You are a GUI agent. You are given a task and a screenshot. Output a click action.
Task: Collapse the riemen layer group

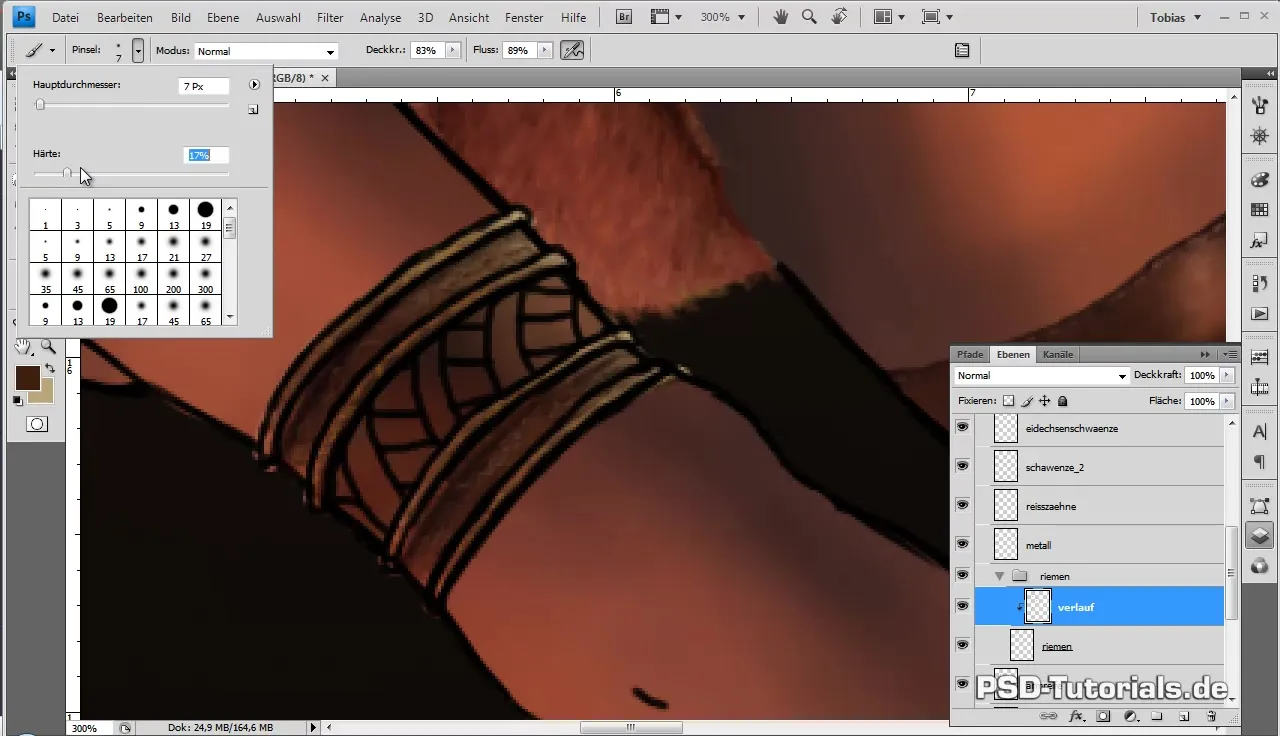tap(999, 576)
